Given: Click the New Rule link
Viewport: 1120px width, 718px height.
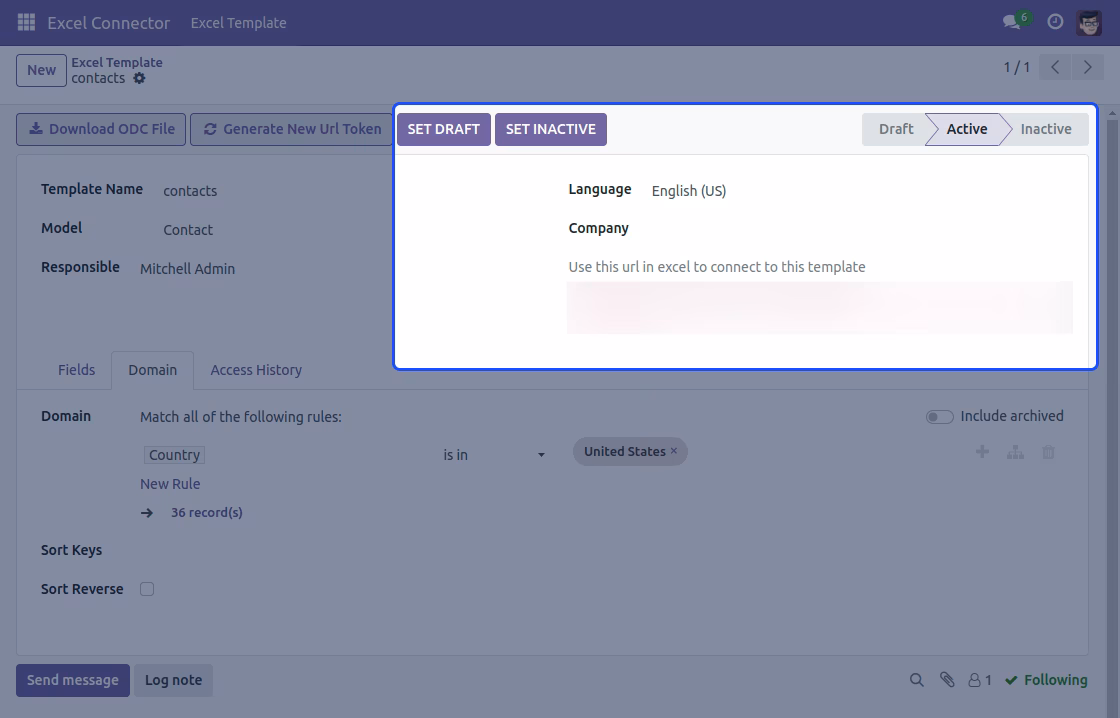Looking at the screenshot, I should click(170, 484).
